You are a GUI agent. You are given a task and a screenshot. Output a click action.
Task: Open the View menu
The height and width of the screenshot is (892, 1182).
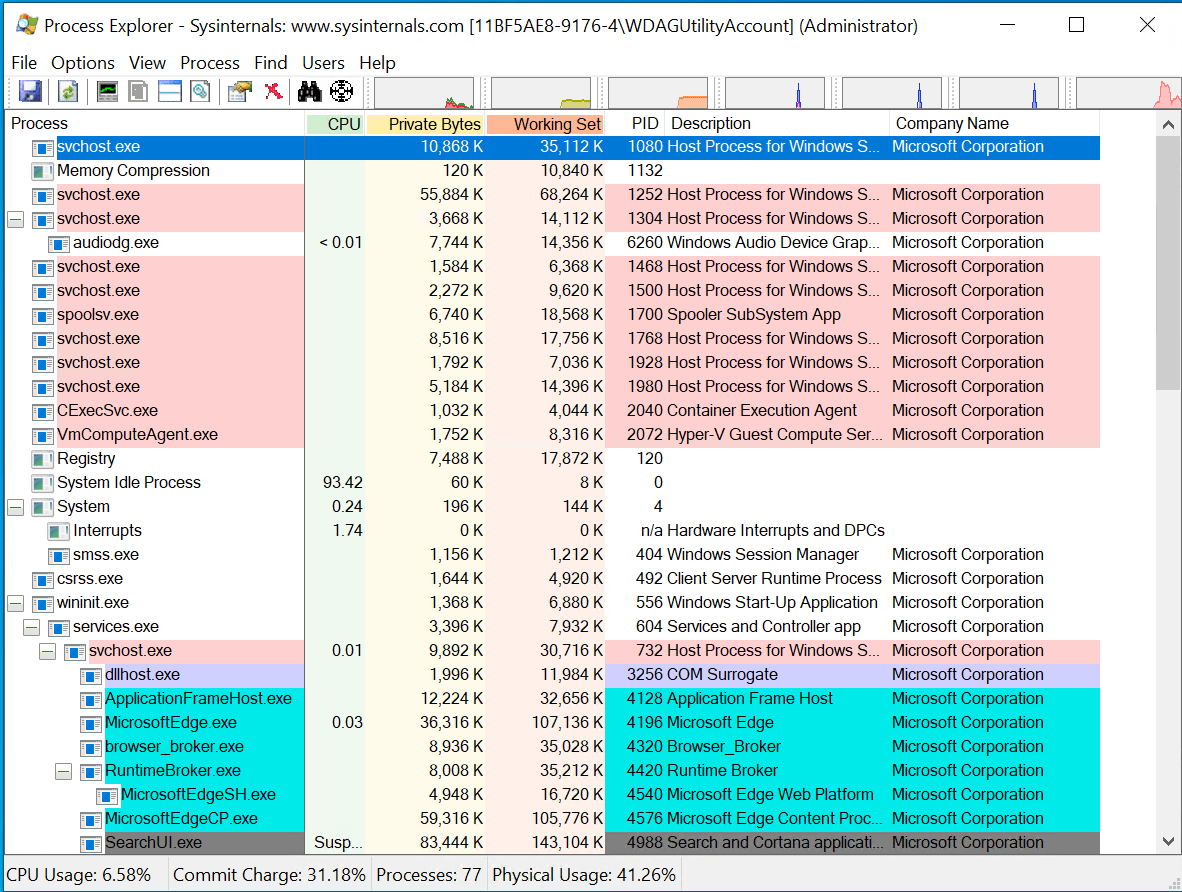tap(147, 63)
